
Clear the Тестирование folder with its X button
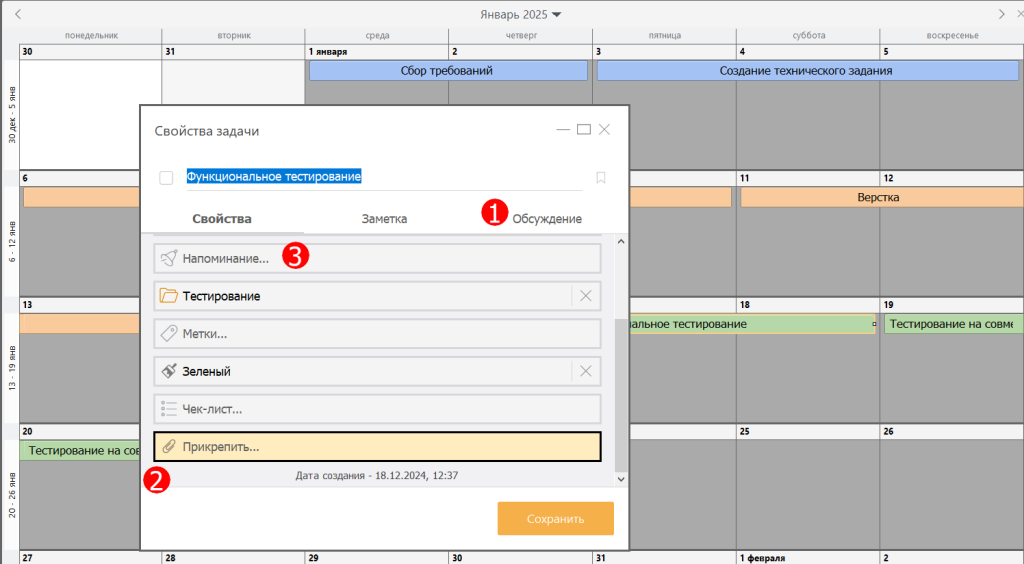pos(586,296)
